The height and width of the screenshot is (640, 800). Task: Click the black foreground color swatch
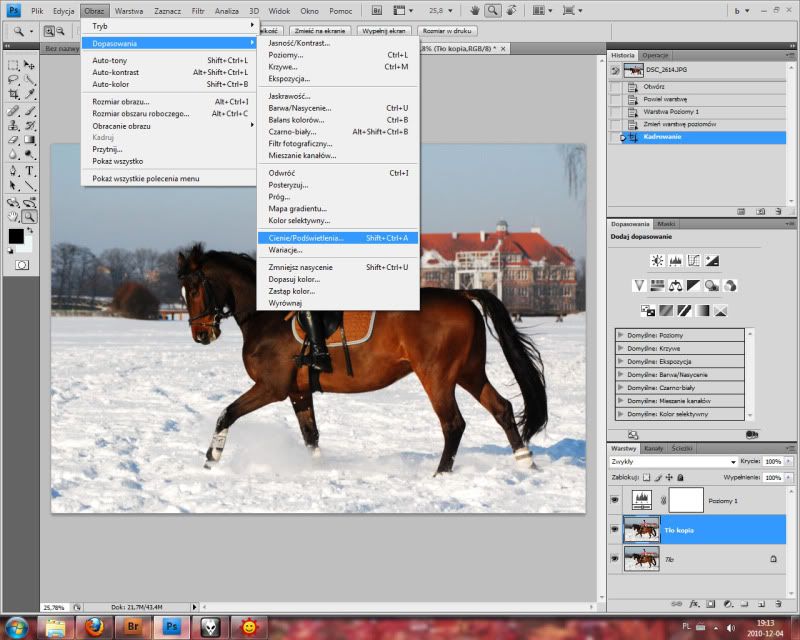coord(15,236)
